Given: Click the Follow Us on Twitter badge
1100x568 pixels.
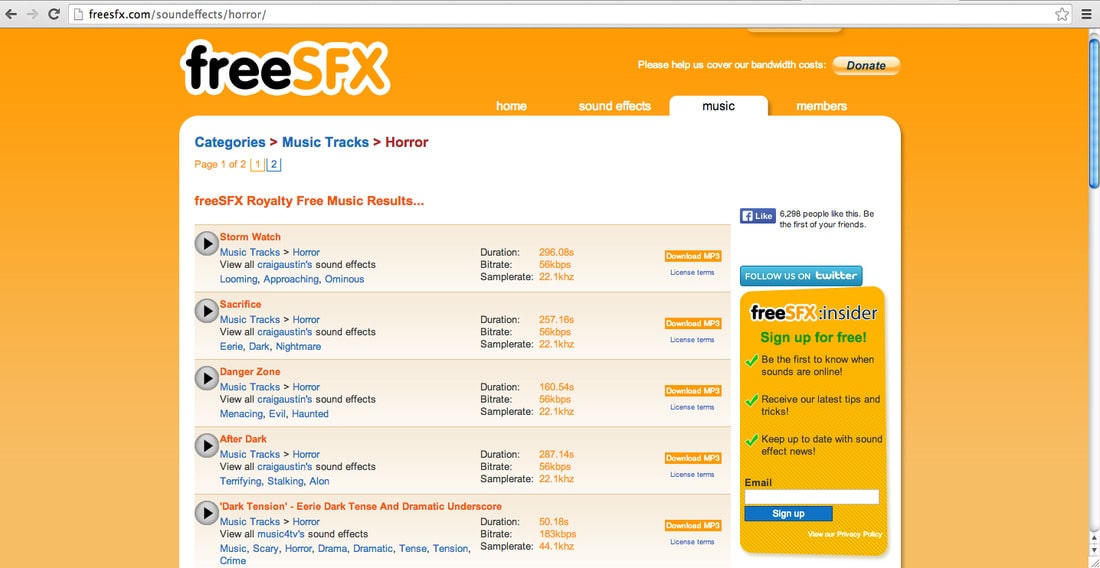Looking at the screenshot, I should tap(801, 276).
